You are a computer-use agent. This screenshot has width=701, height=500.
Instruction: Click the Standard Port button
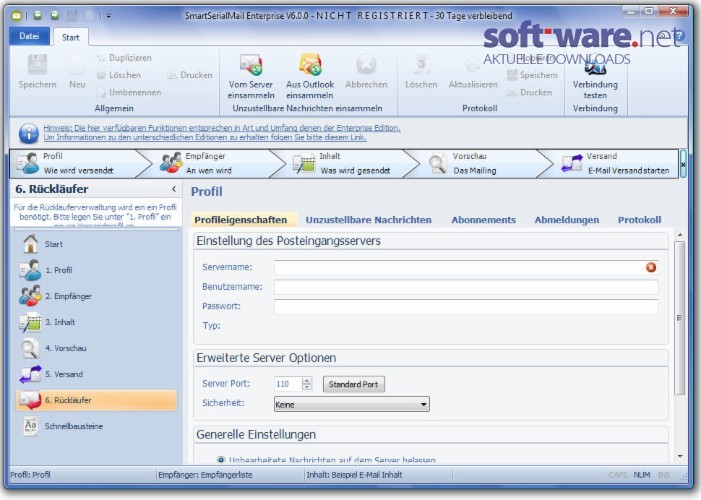[x=353, y=384]
